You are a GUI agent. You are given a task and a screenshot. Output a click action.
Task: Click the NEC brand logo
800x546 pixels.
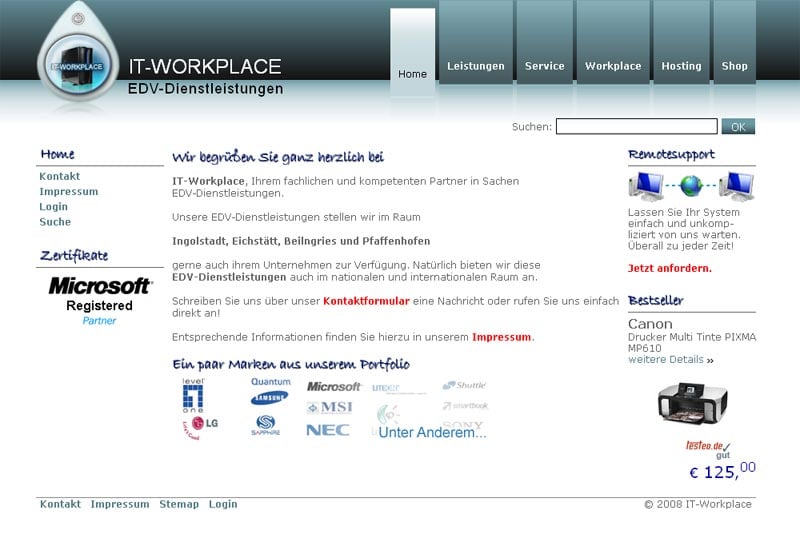click(x=328, y=430)
